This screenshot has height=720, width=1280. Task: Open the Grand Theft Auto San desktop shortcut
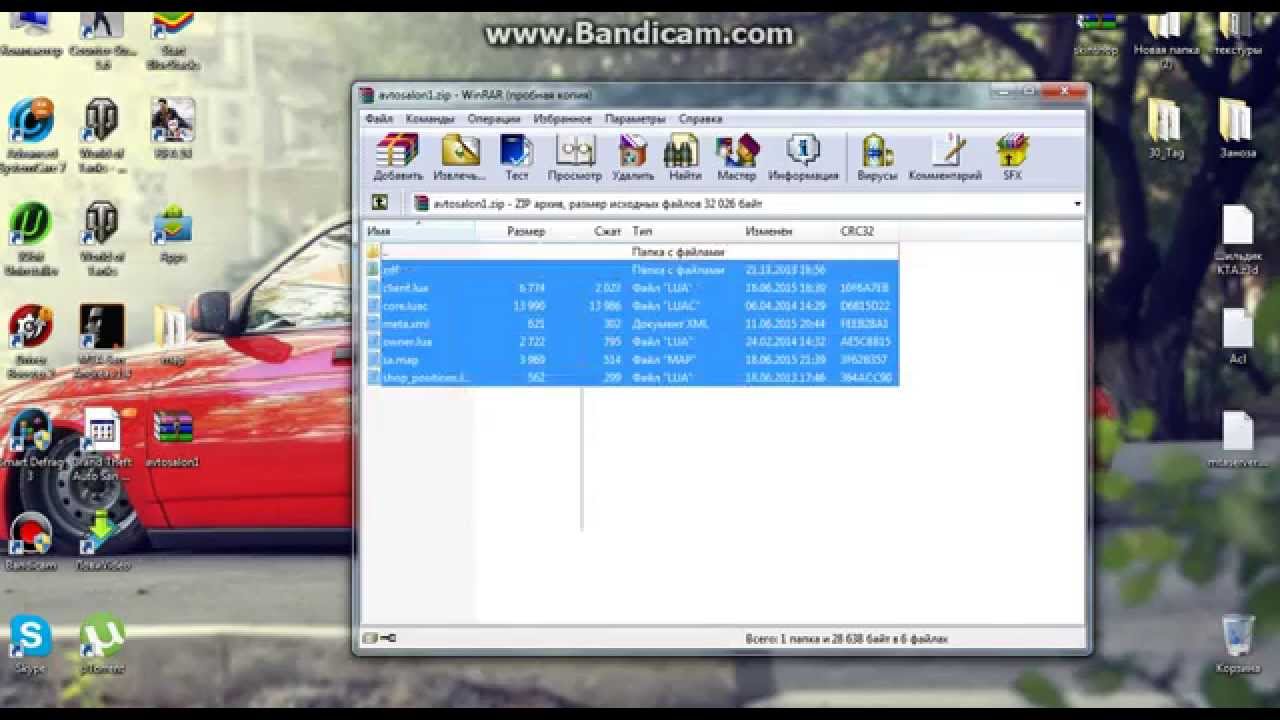101,444
